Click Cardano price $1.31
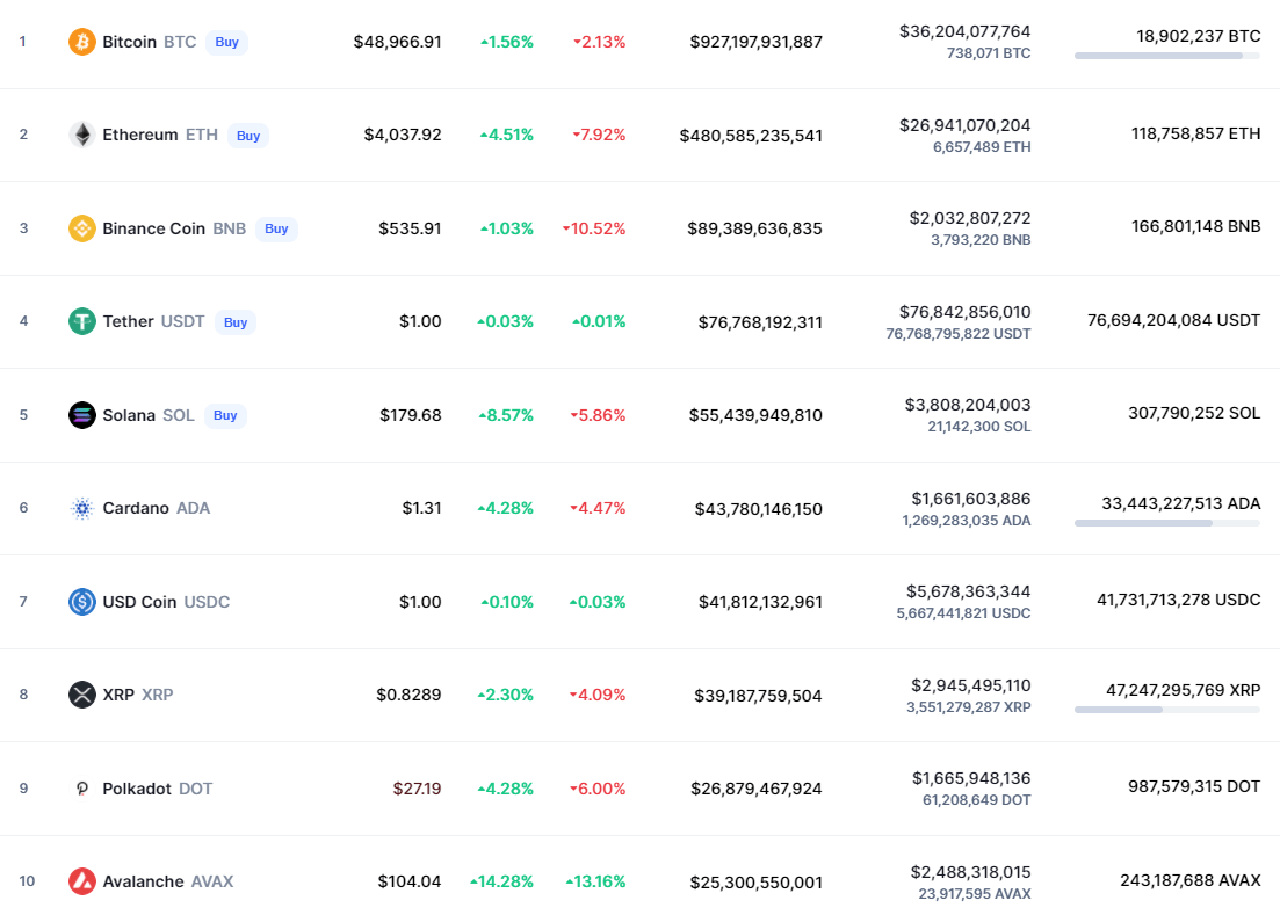The image size is (1280, 915). pos(422,508)
